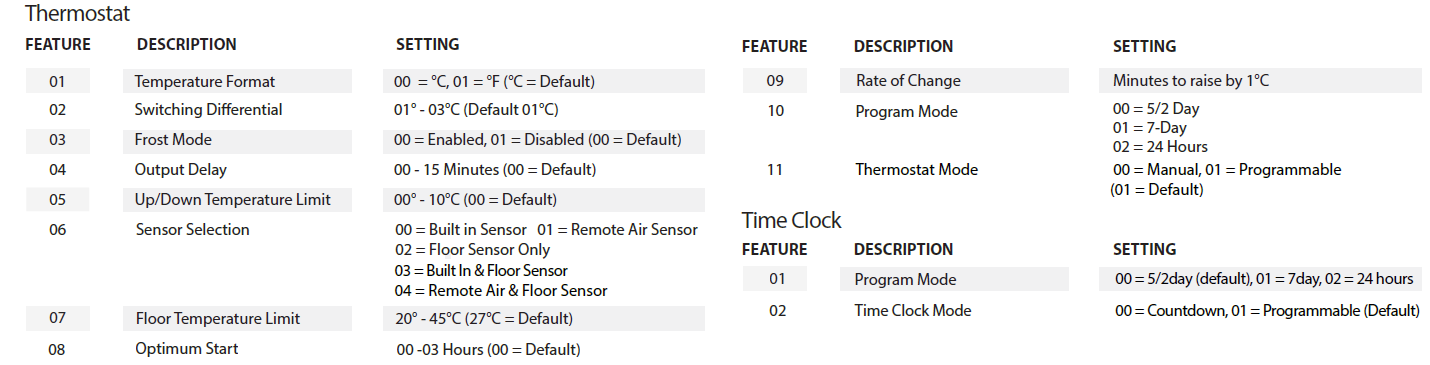The height and width of the screenshot is (365, 1430).
Task: Select Thermostat feature number 03 cell
Action: coord(58,140)
